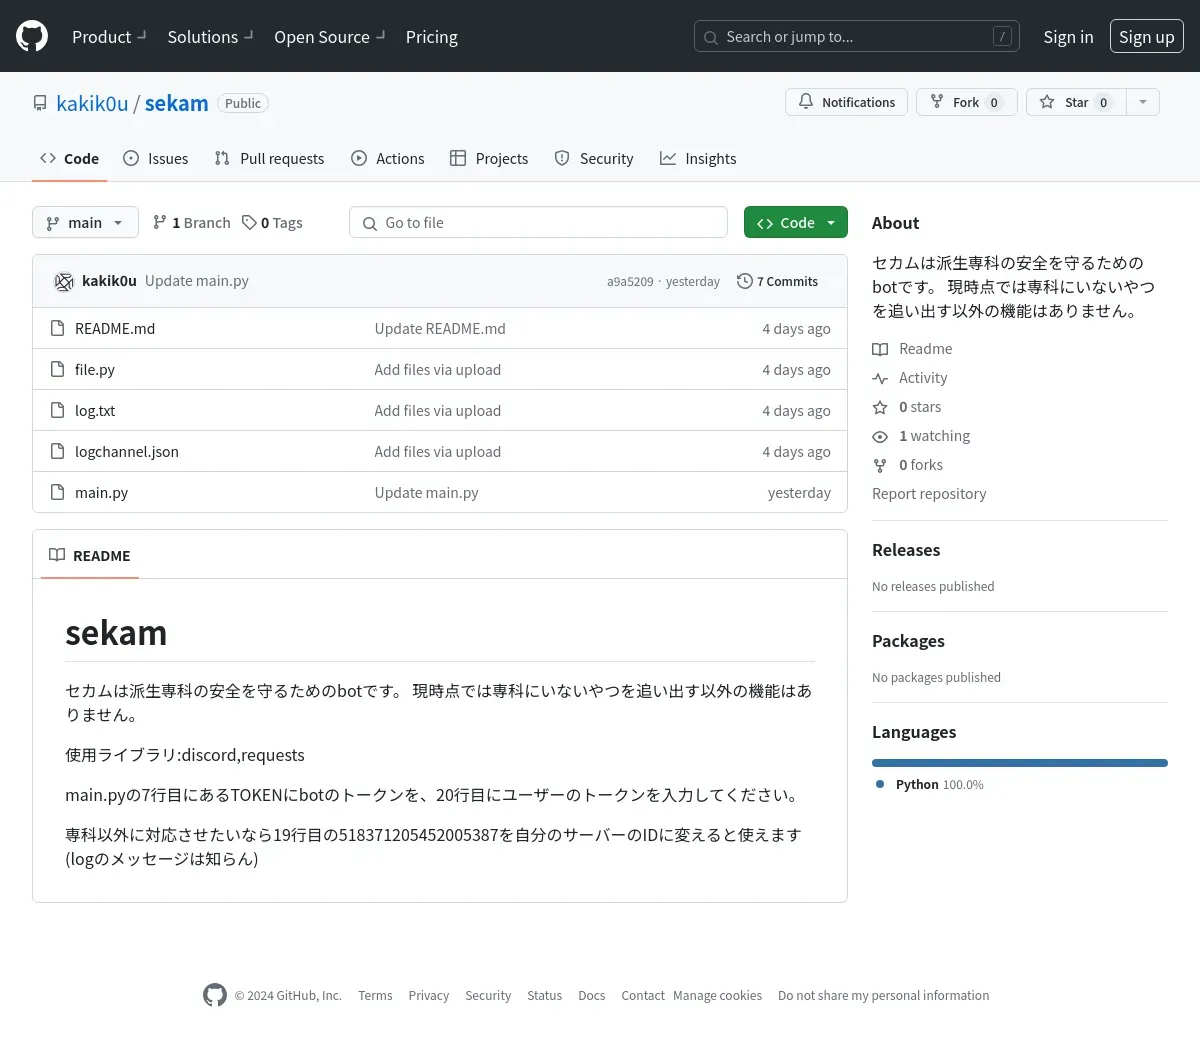
Task: Open the footer Security link
Action: [x=488, y=996]
